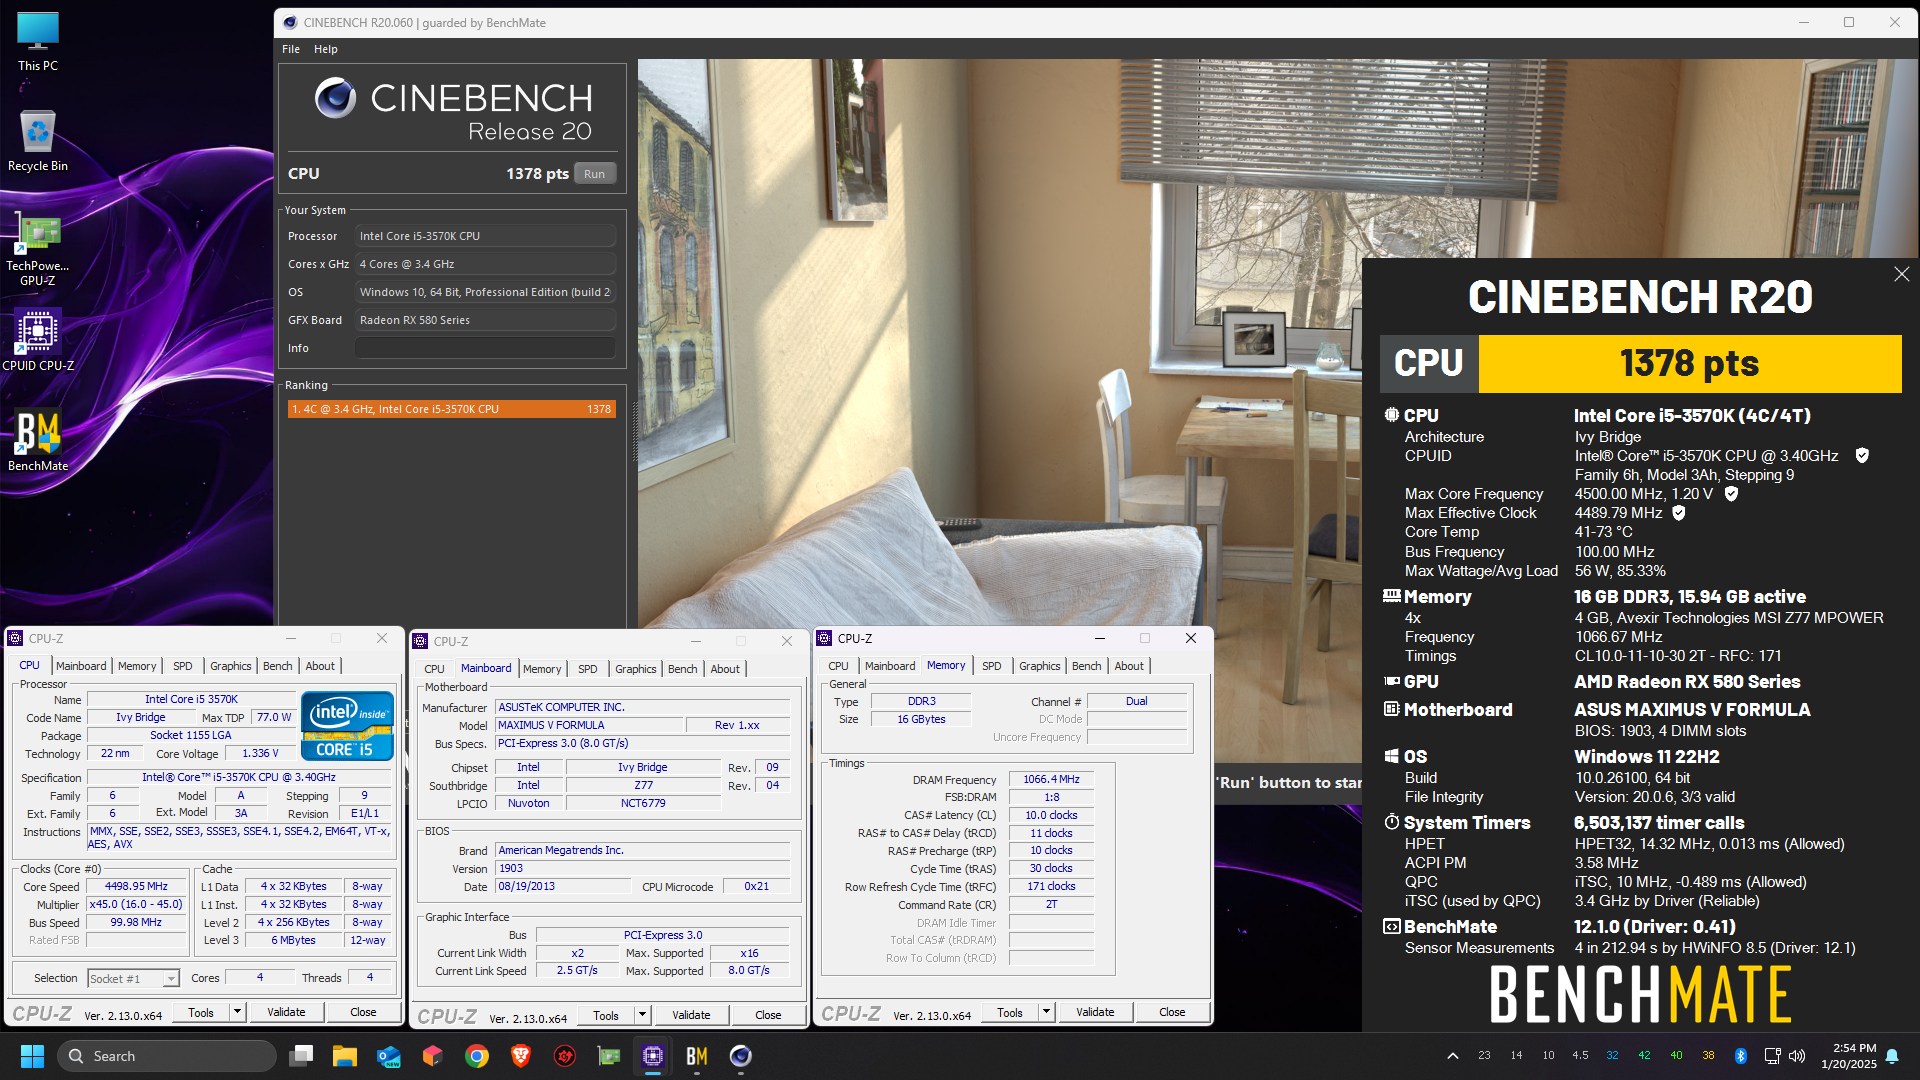
Task: Select ranking entry Intel Core i5-3570K 1378
Action: coord(451,409)
